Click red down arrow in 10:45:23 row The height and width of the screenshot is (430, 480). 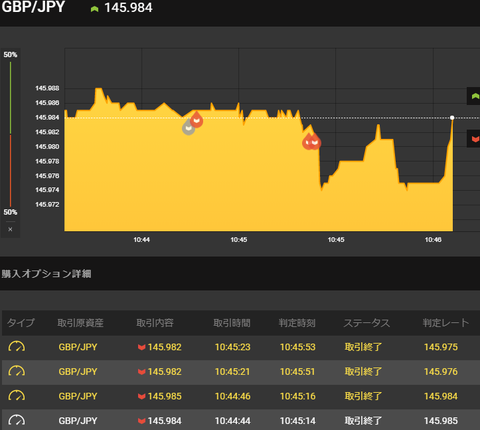(142, 347)
